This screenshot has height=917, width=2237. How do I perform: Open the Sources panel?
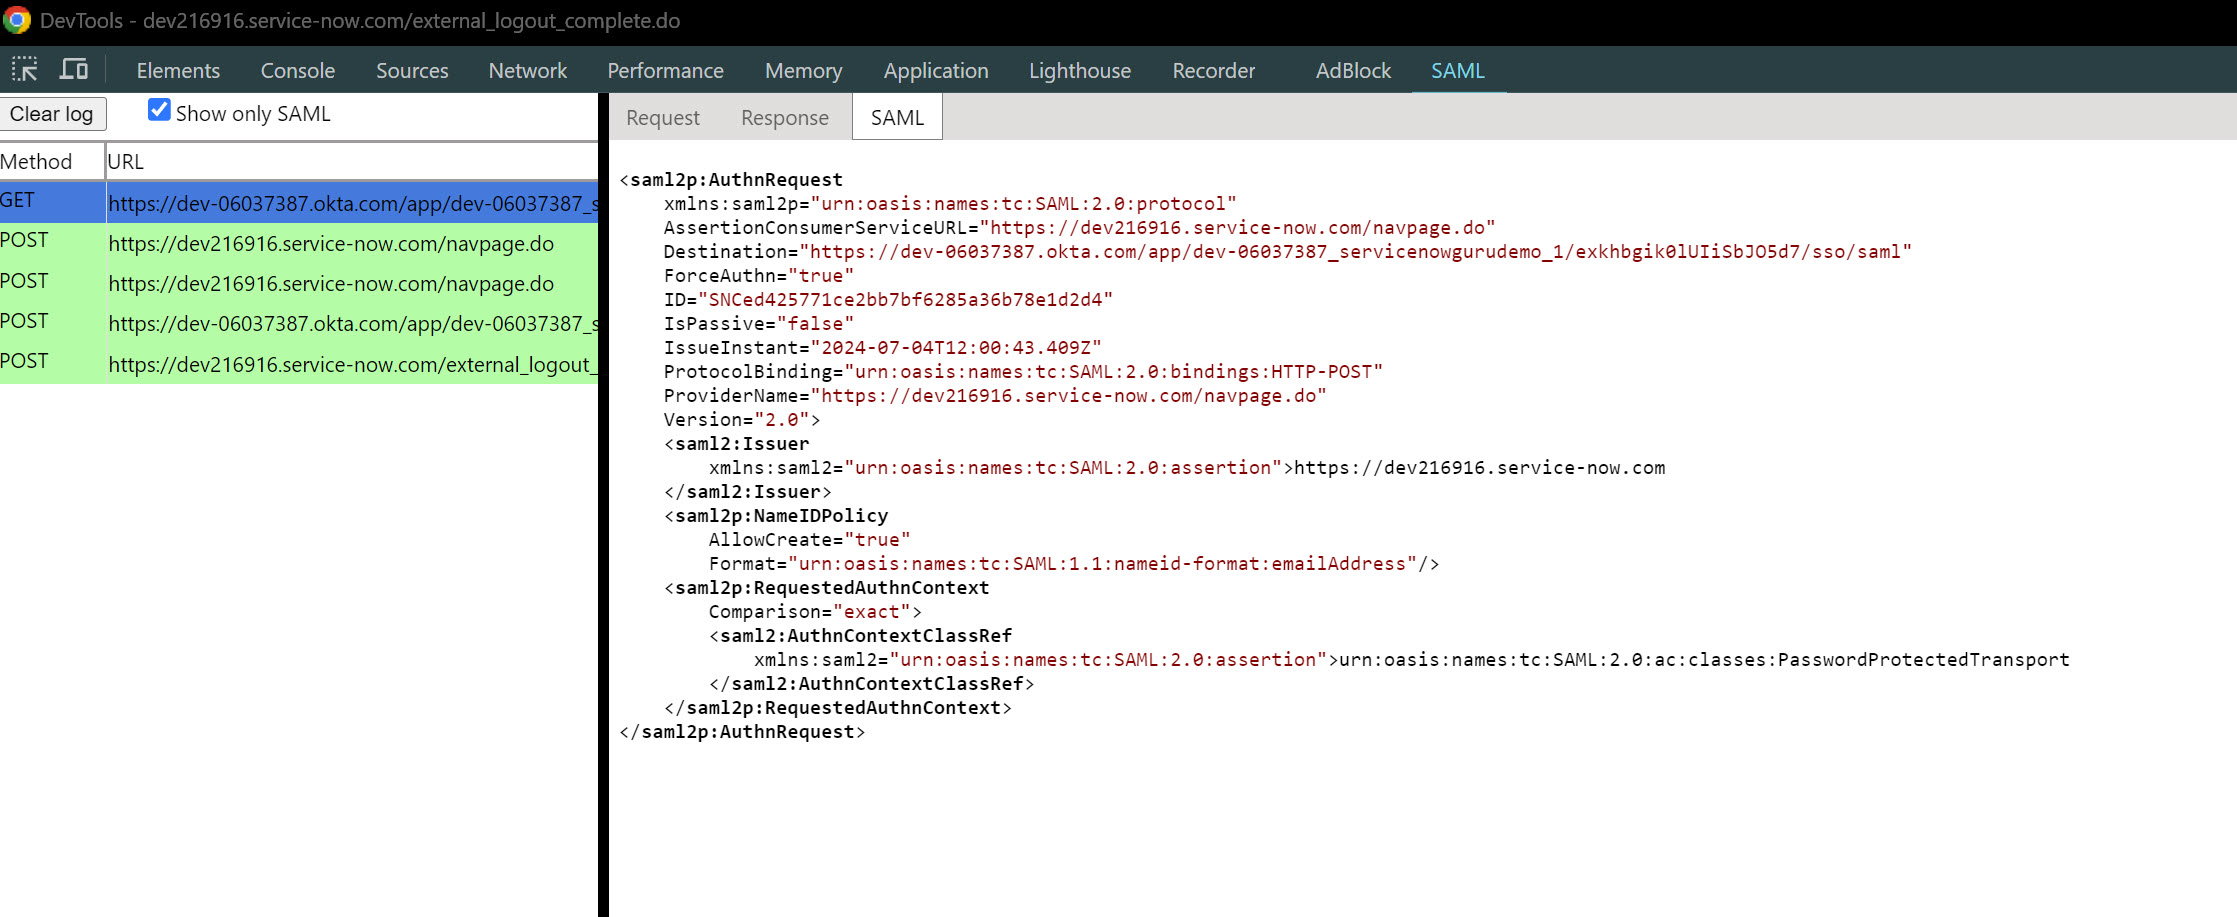pyautogui.click(x=412, y=71)
